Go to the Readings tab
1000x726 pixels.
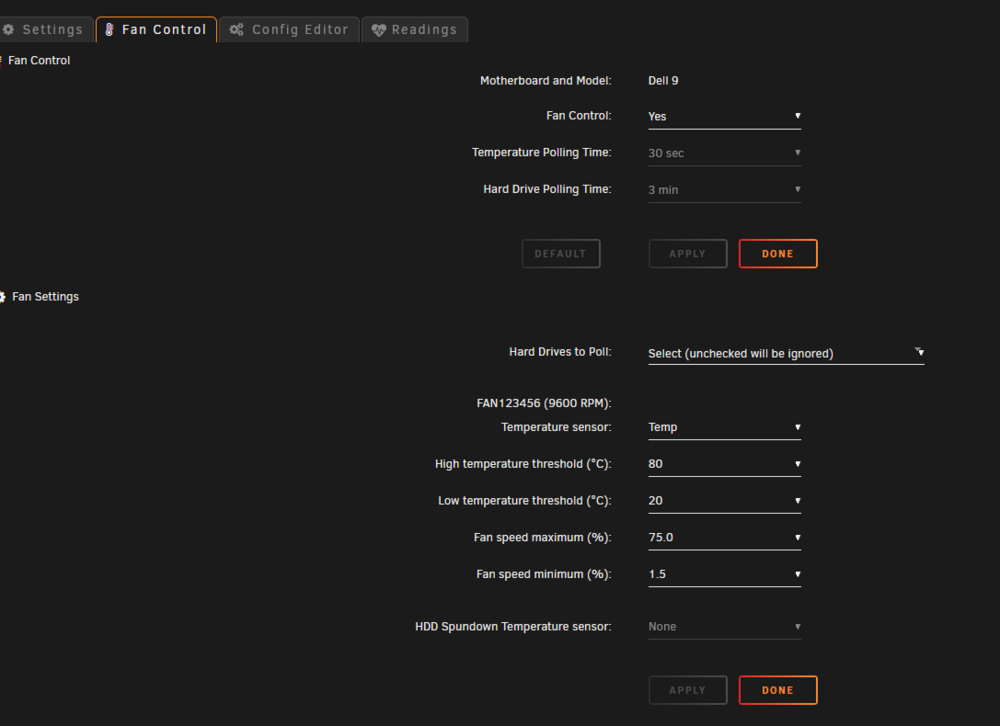pyautogui.click(x=415, y=29)
